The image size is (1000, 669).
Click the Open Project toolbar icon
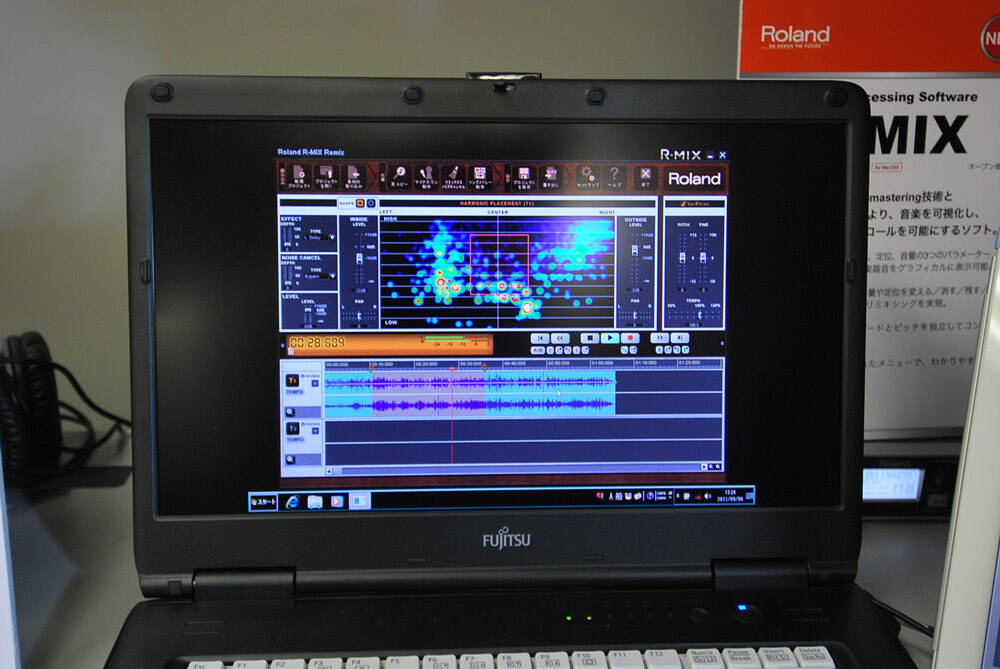[326, 177]
